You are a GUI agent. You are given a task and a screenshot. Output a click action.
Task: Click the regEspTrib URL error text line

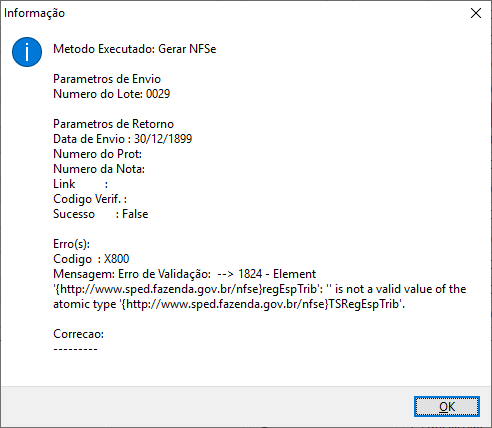[260, 289]
